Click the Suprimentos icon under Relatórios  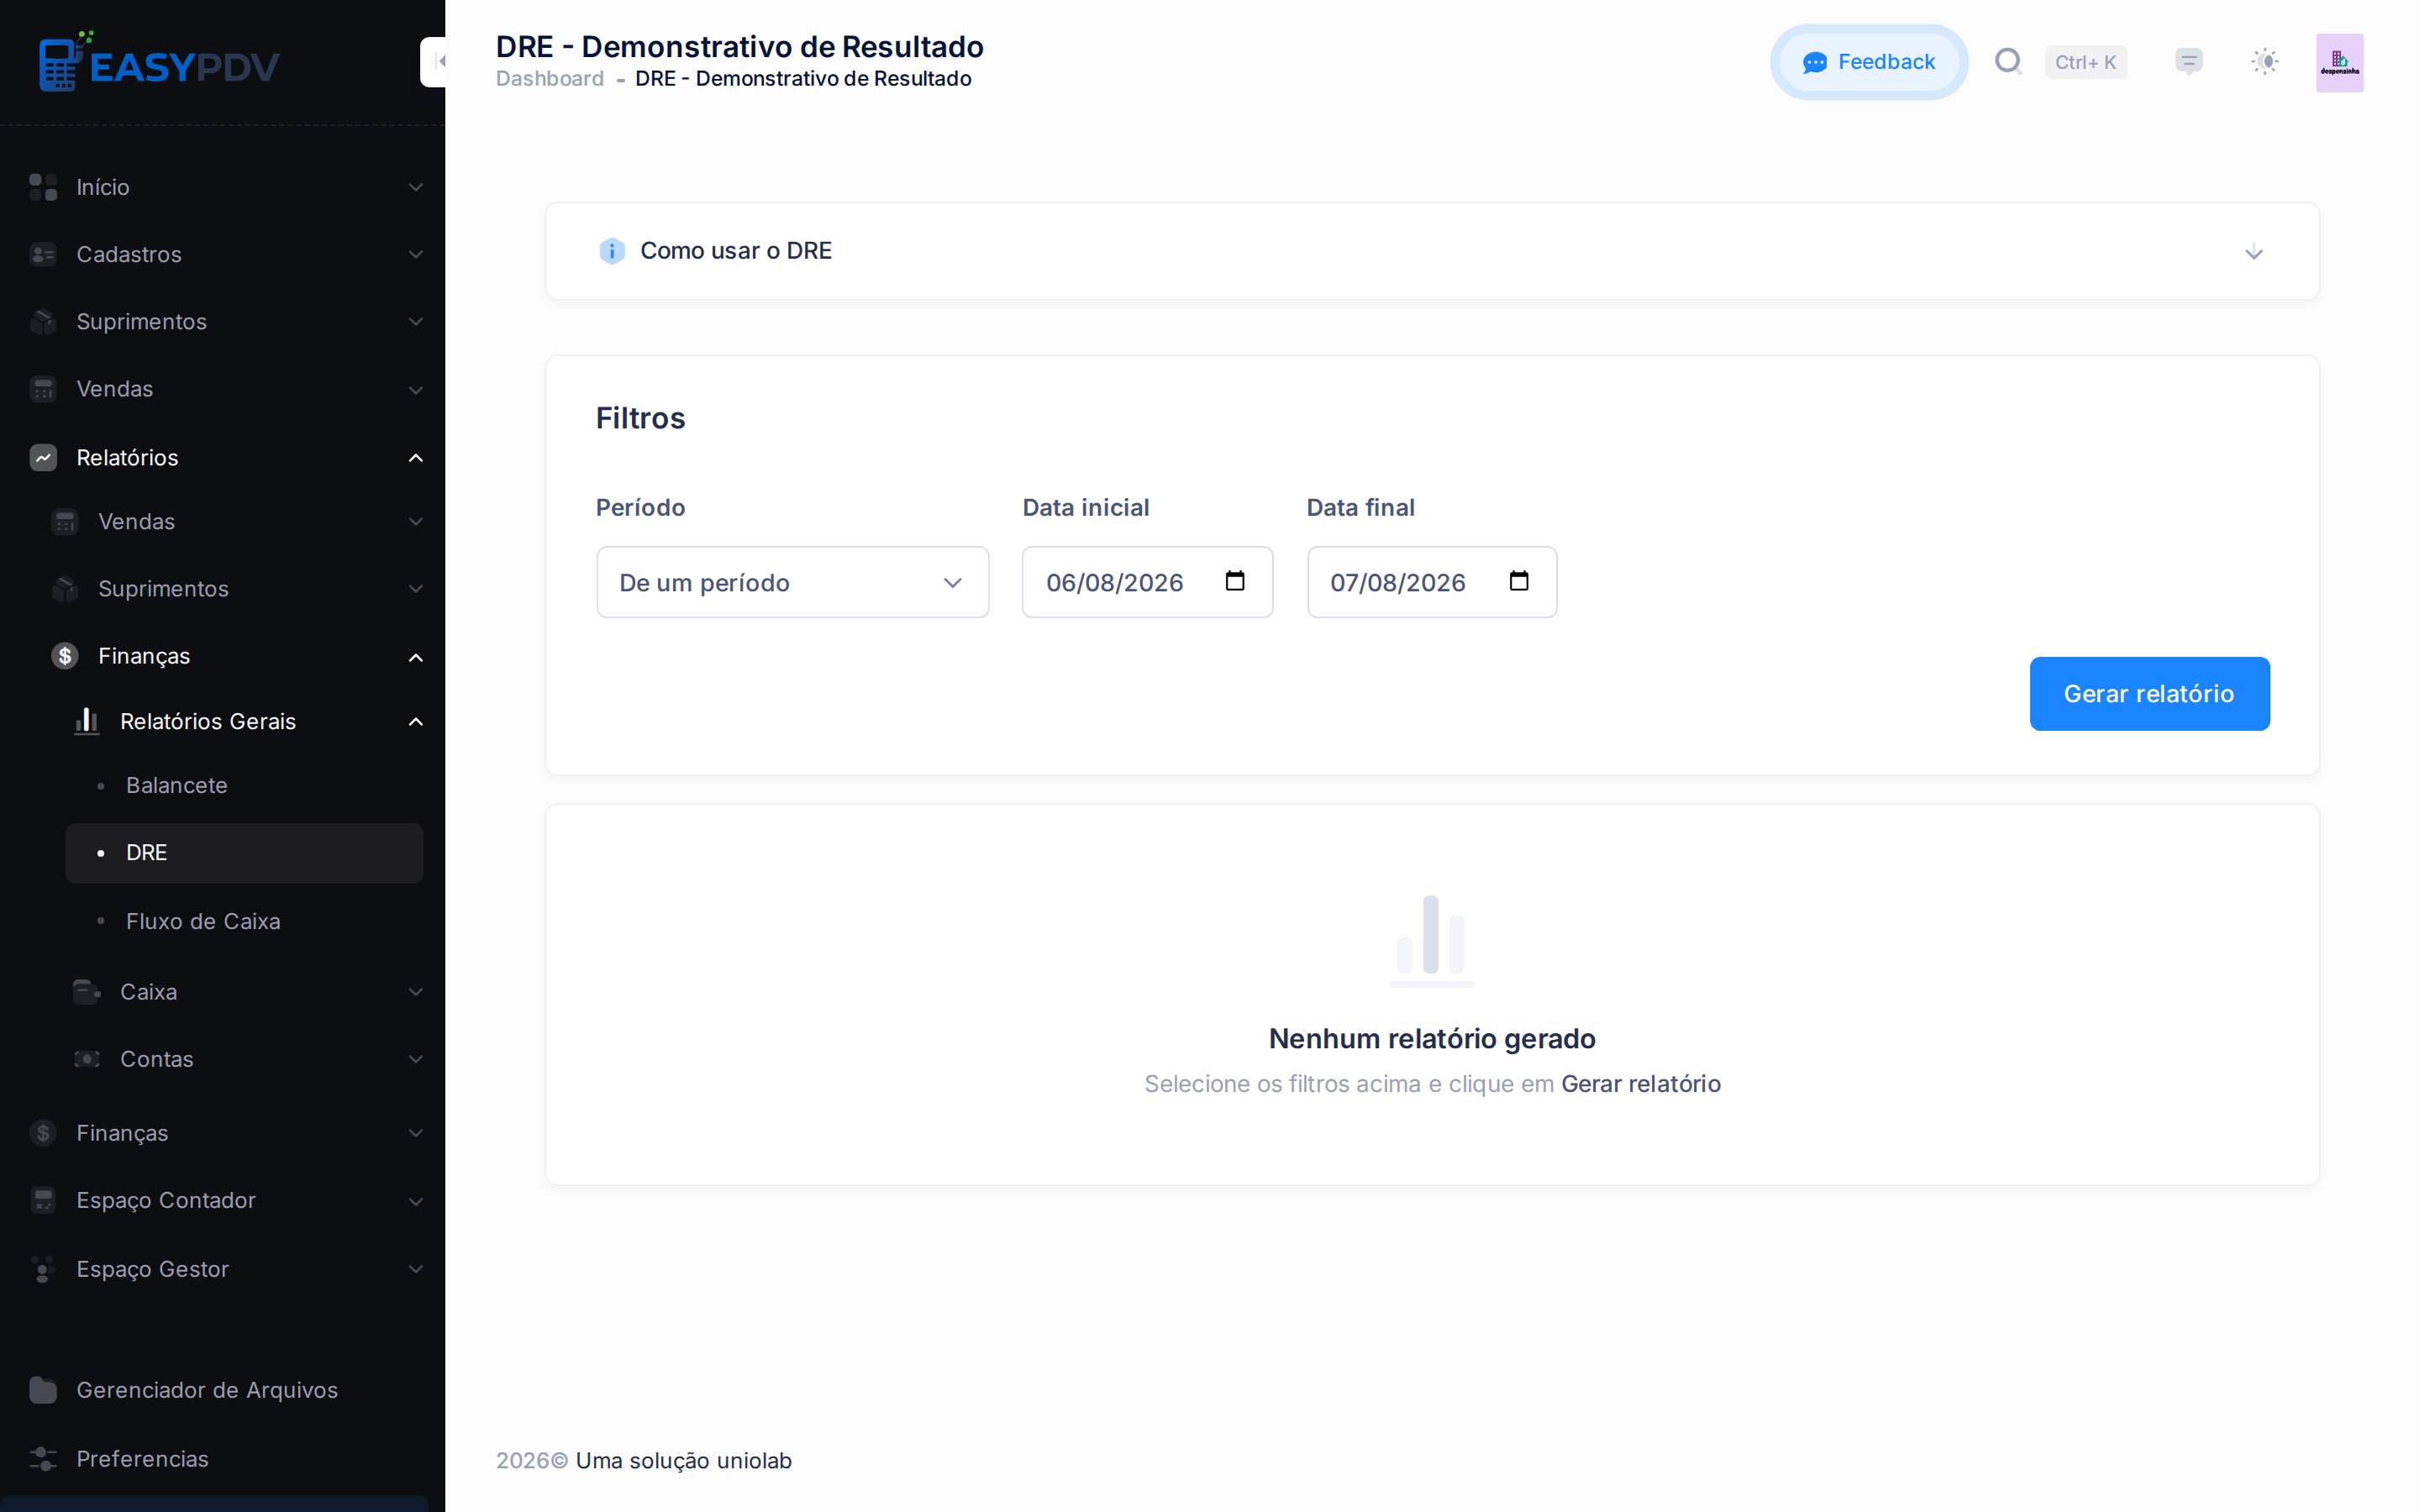coord(65,589)
